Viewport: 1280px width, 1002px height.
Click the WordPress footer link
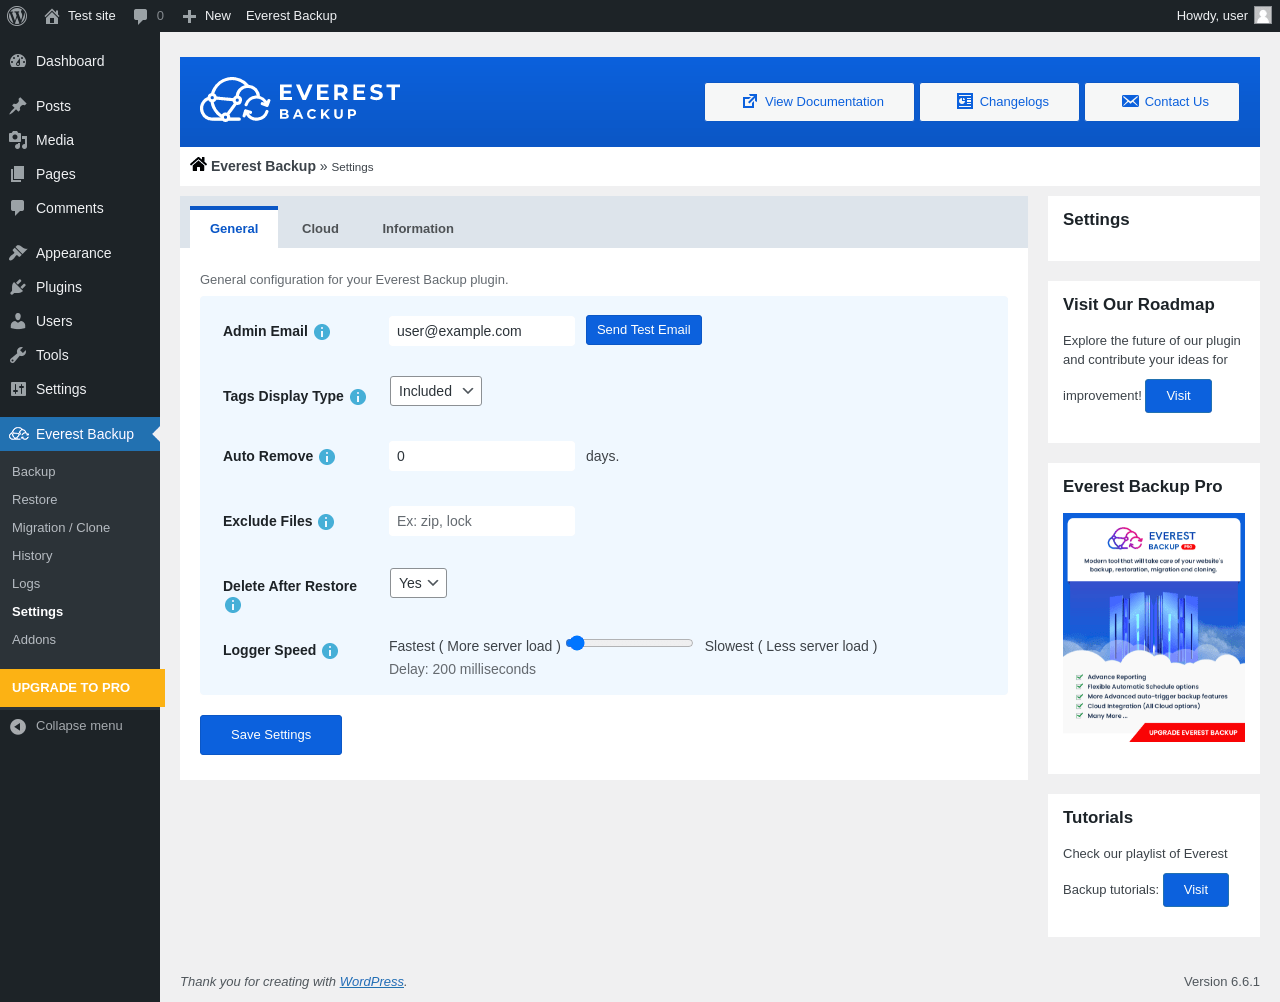[x=372, y=982]
